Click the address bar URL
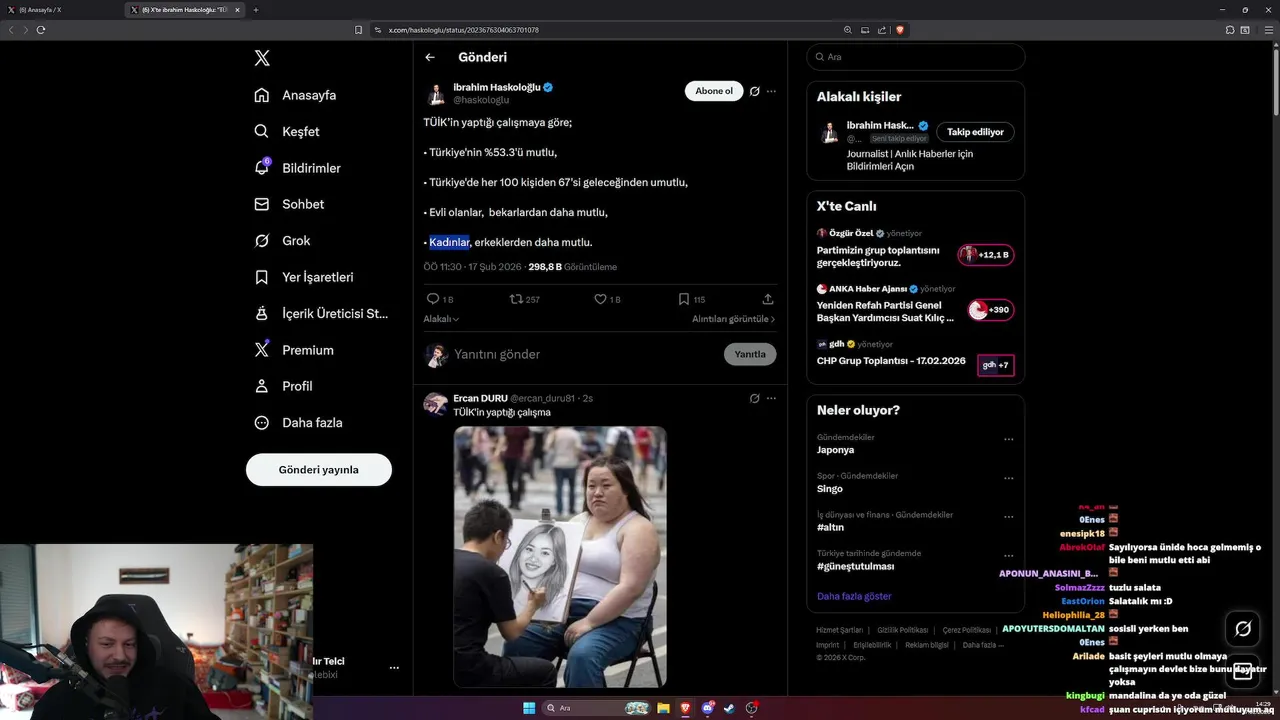Image resolution: width=1280 pixels, height=720 pixels. click(x=463, y=30)
